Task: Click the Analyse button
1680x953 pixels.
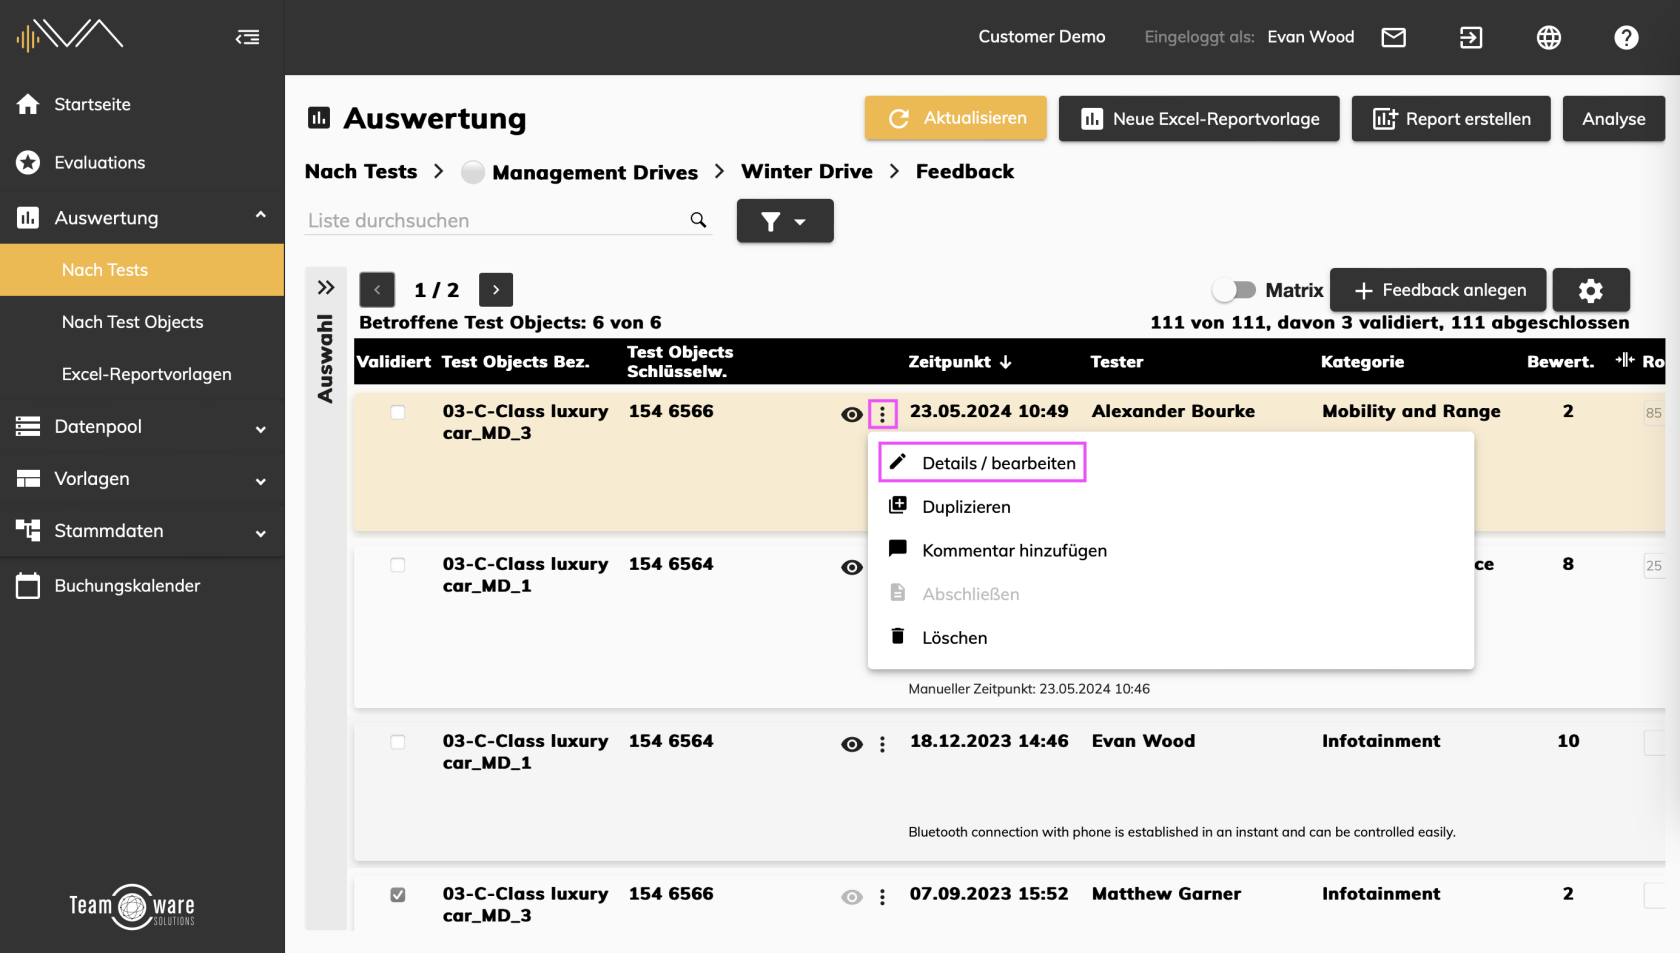Action: click(1614, 118)
